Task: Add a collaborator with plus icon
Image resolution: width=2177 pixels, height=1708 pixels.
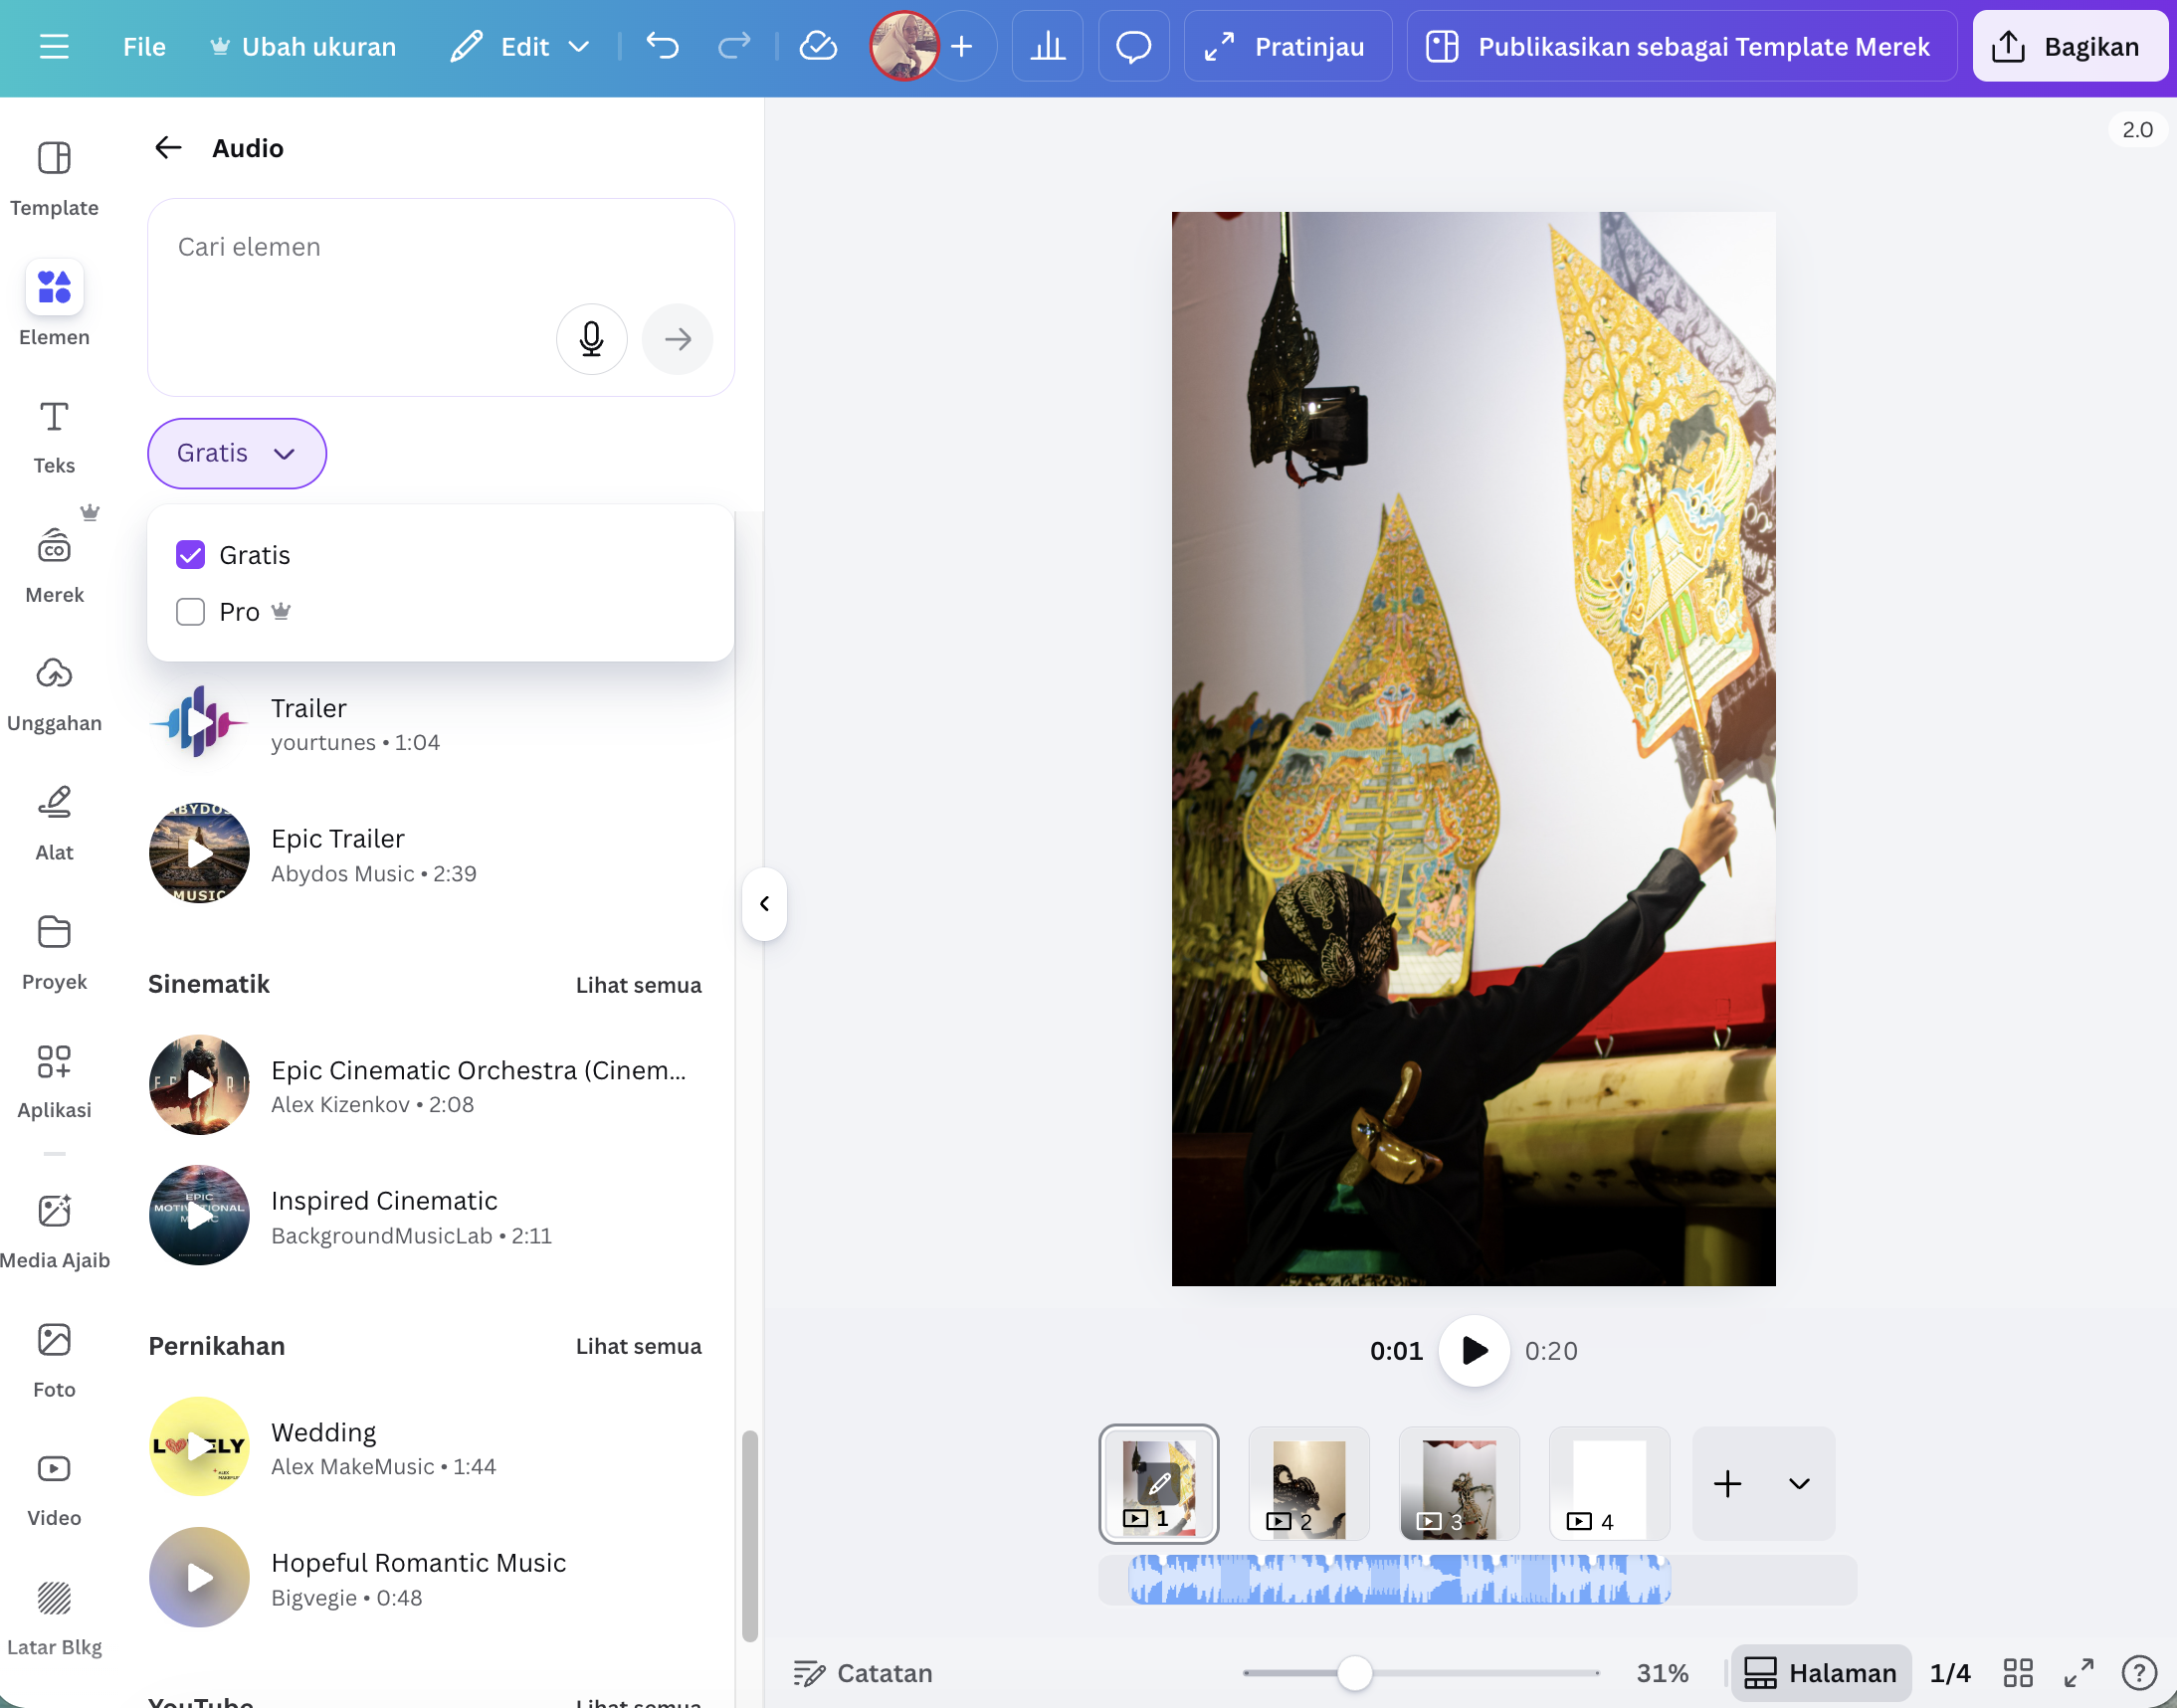Action: tap(962, 47)
